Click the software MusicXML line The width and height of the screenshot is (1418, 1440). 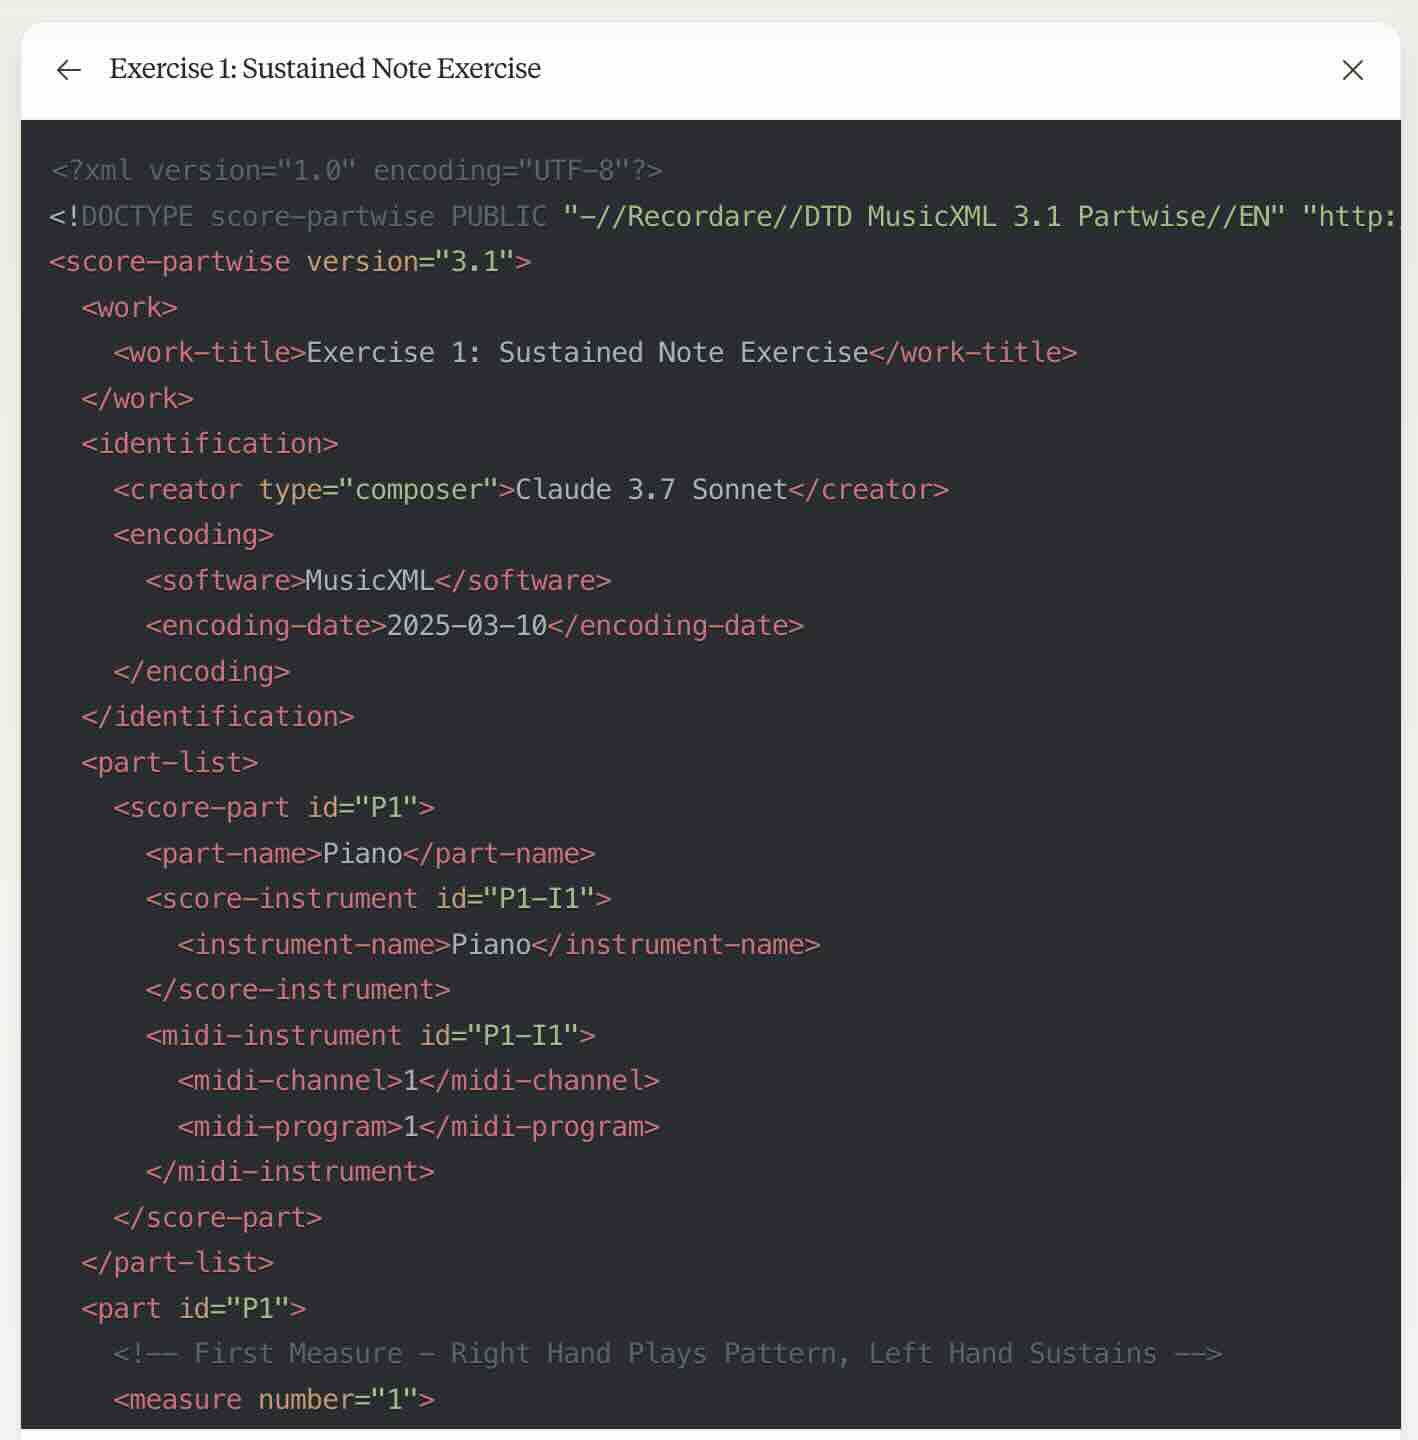[378, 581]
